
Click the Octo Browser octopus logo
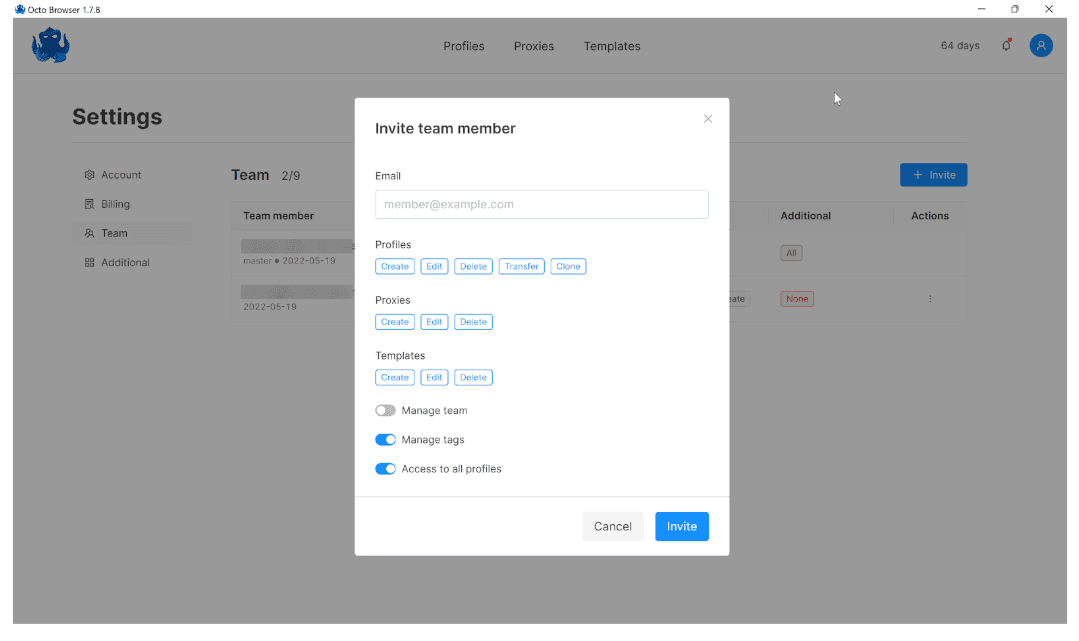click(50, 46)
